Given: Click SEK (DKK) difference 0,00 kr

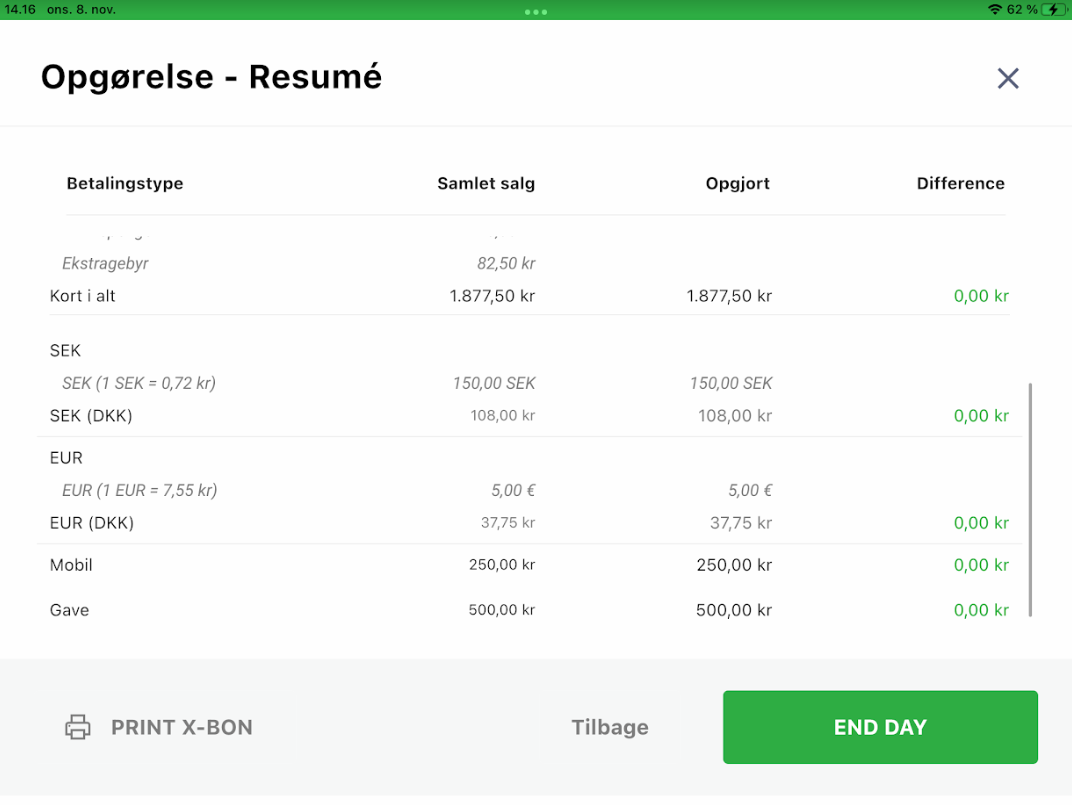Looking at the screenshot, I should point(981,416).
